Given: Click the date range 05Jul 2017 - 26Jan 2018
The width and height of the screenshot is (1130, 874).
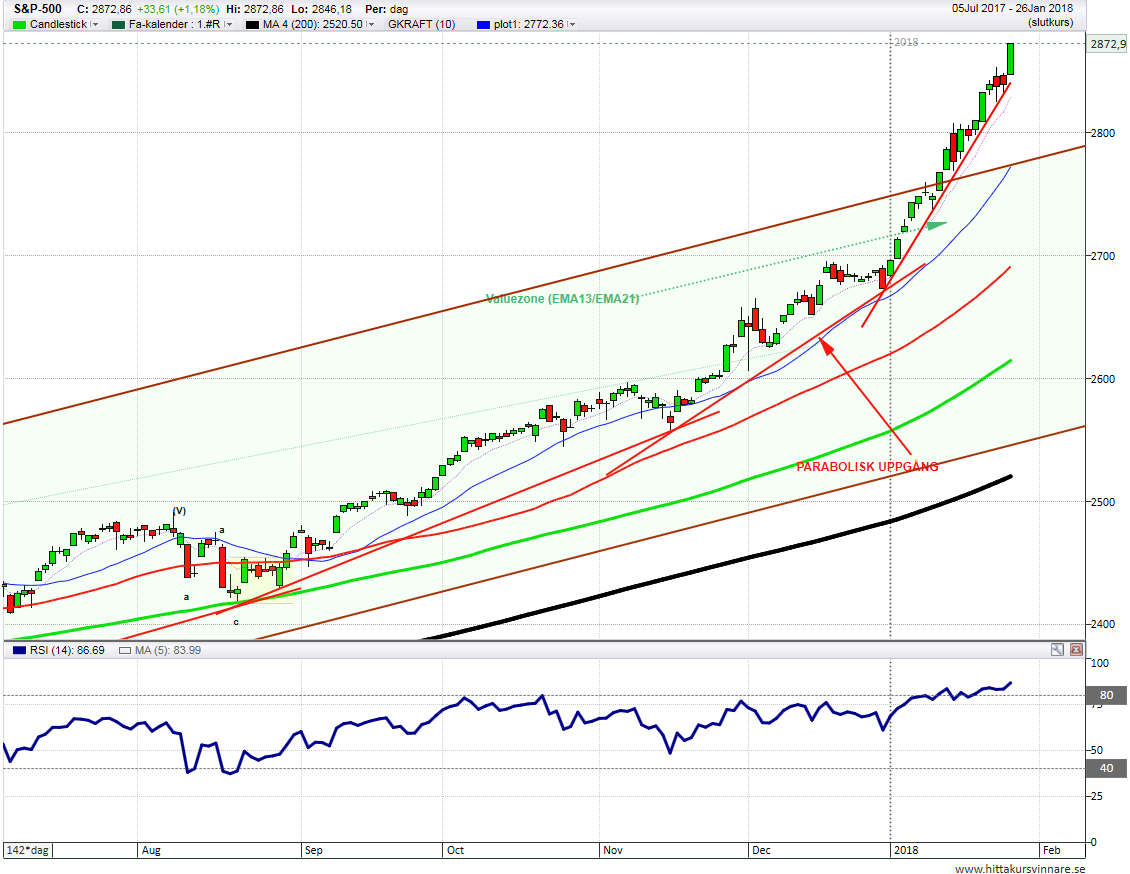Looking at the screenshot, I should [1013, 9].
